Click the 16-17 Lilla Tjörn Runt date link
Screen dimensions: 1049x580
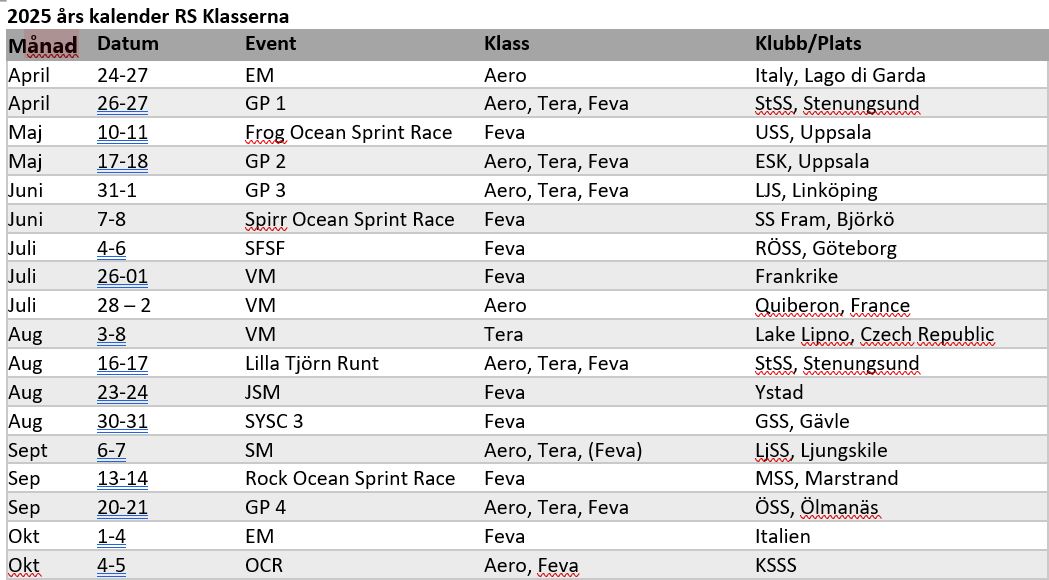coord(122,363)
